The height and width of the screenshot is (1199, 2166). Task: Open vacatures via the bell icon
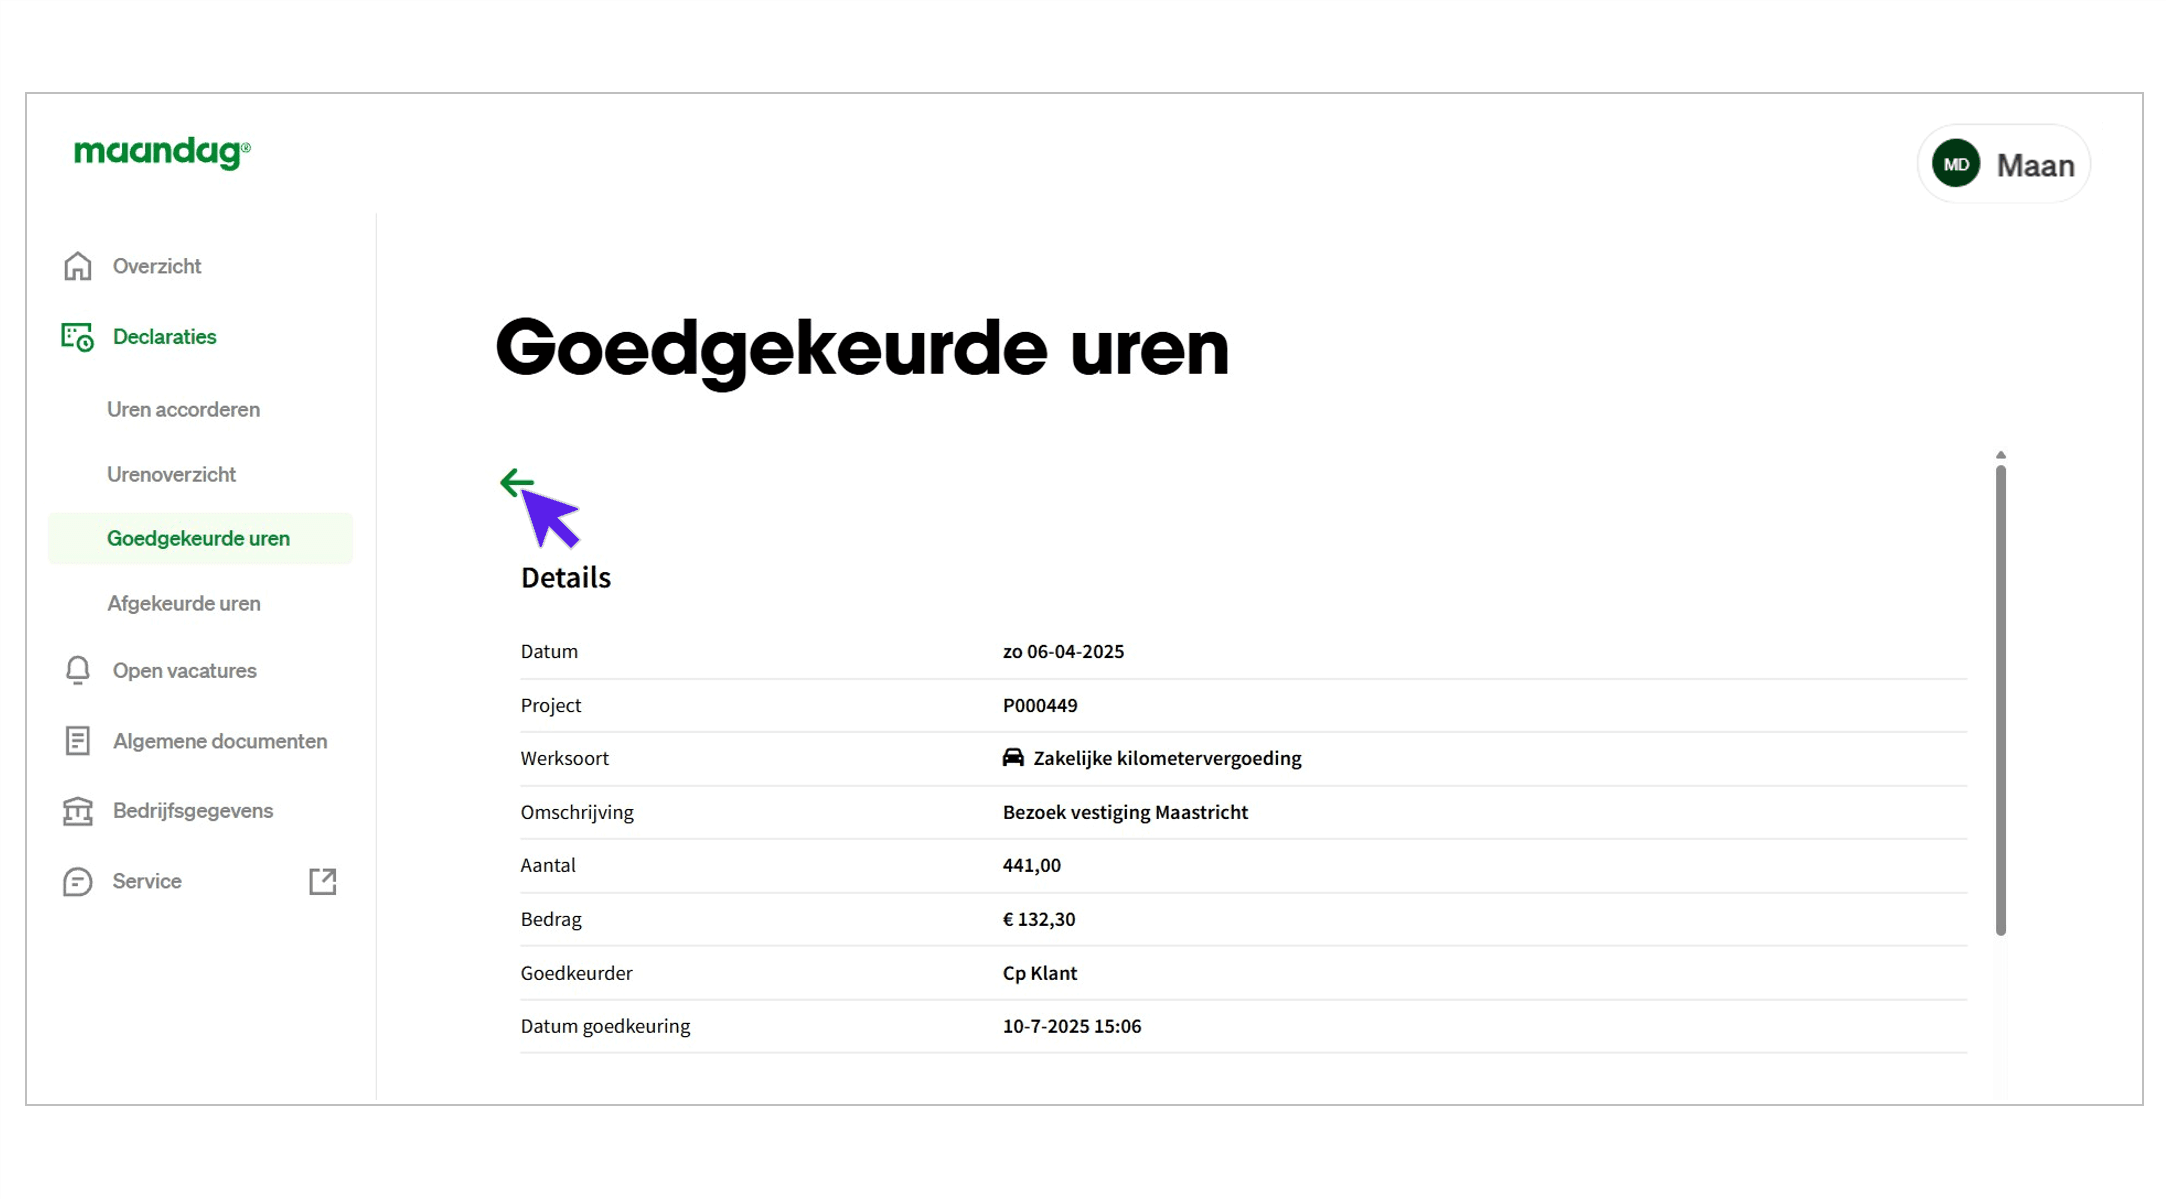[x=77, y=670]
